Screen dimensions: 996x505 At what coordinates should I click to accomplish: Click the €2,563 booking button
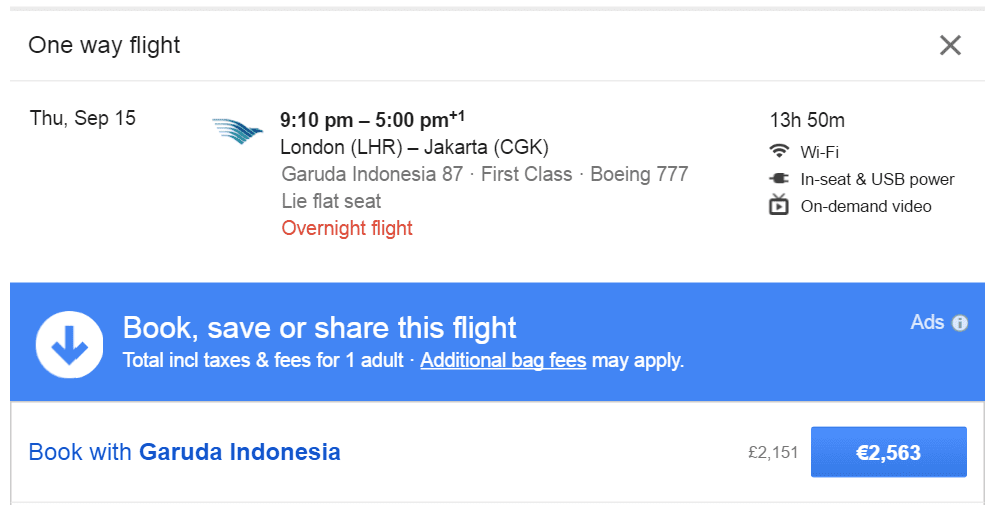coord(889,452)
